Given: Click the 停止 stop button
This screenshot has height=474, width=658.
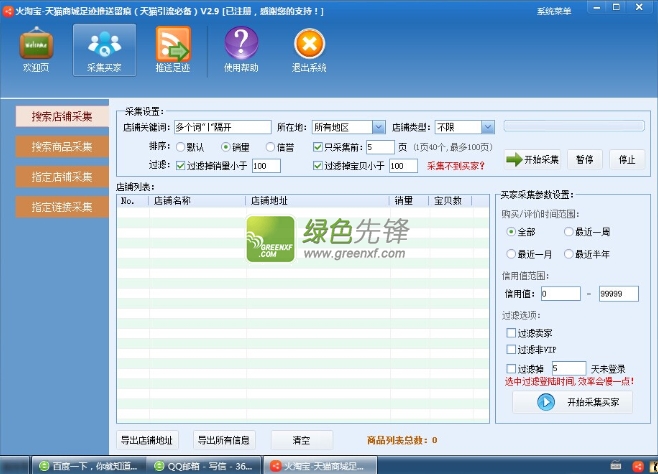Looking at the screenshot, I should coord(627,159).
